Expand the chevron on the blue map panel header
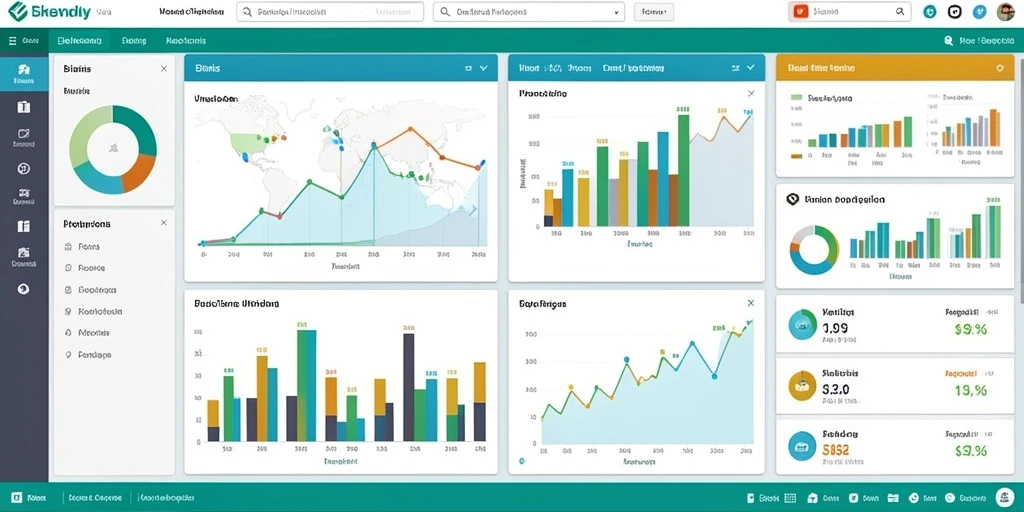 (x=483, y=67)
